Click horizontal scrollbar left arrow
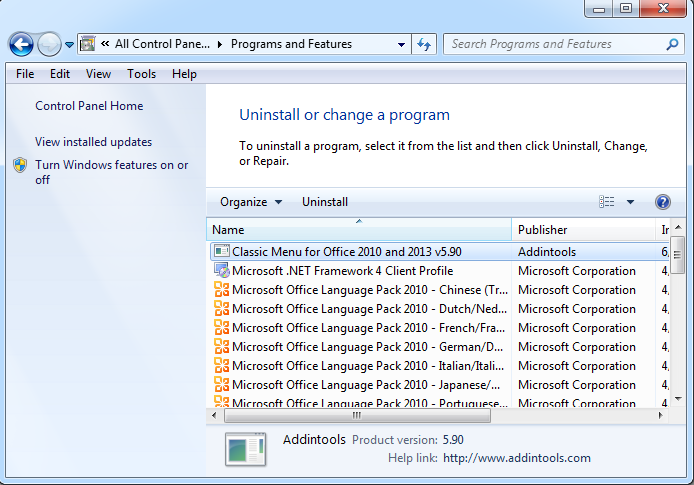This screenshot has height=485, width=694. point(215,416)
